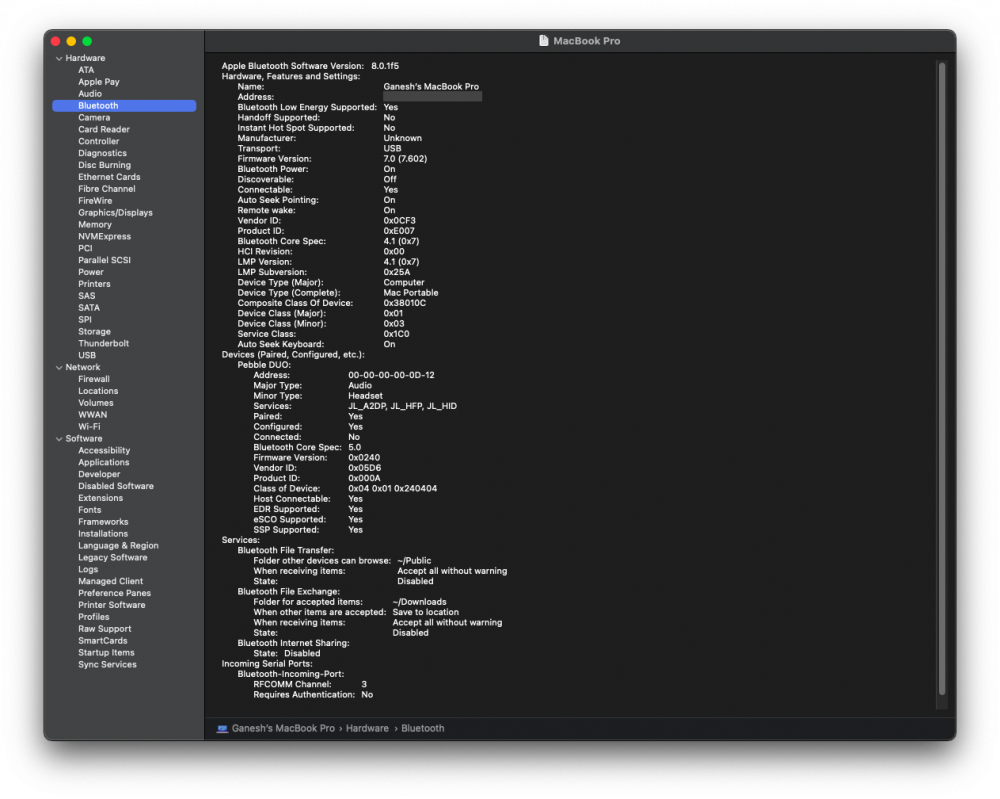Collapse the Network section in the sidebar
1000x799 pixels.
59,367
